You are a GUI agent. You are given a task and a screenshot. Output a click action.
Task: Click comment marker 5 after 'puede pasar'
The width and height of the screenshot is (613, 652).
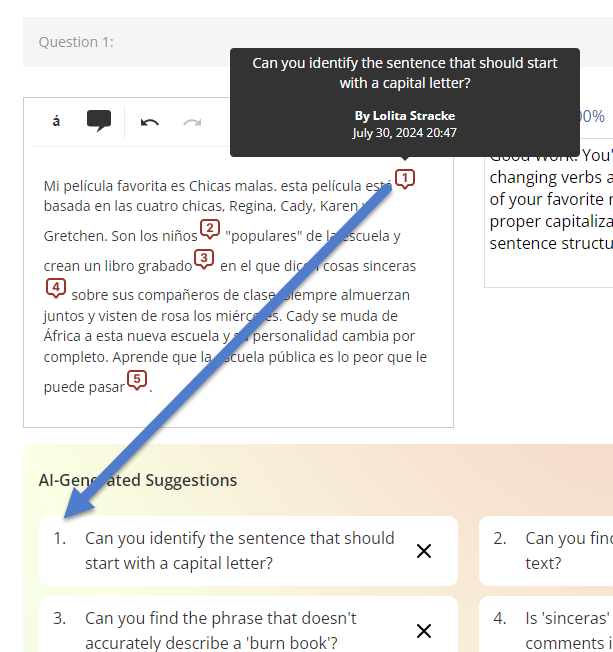coord(137,380)
